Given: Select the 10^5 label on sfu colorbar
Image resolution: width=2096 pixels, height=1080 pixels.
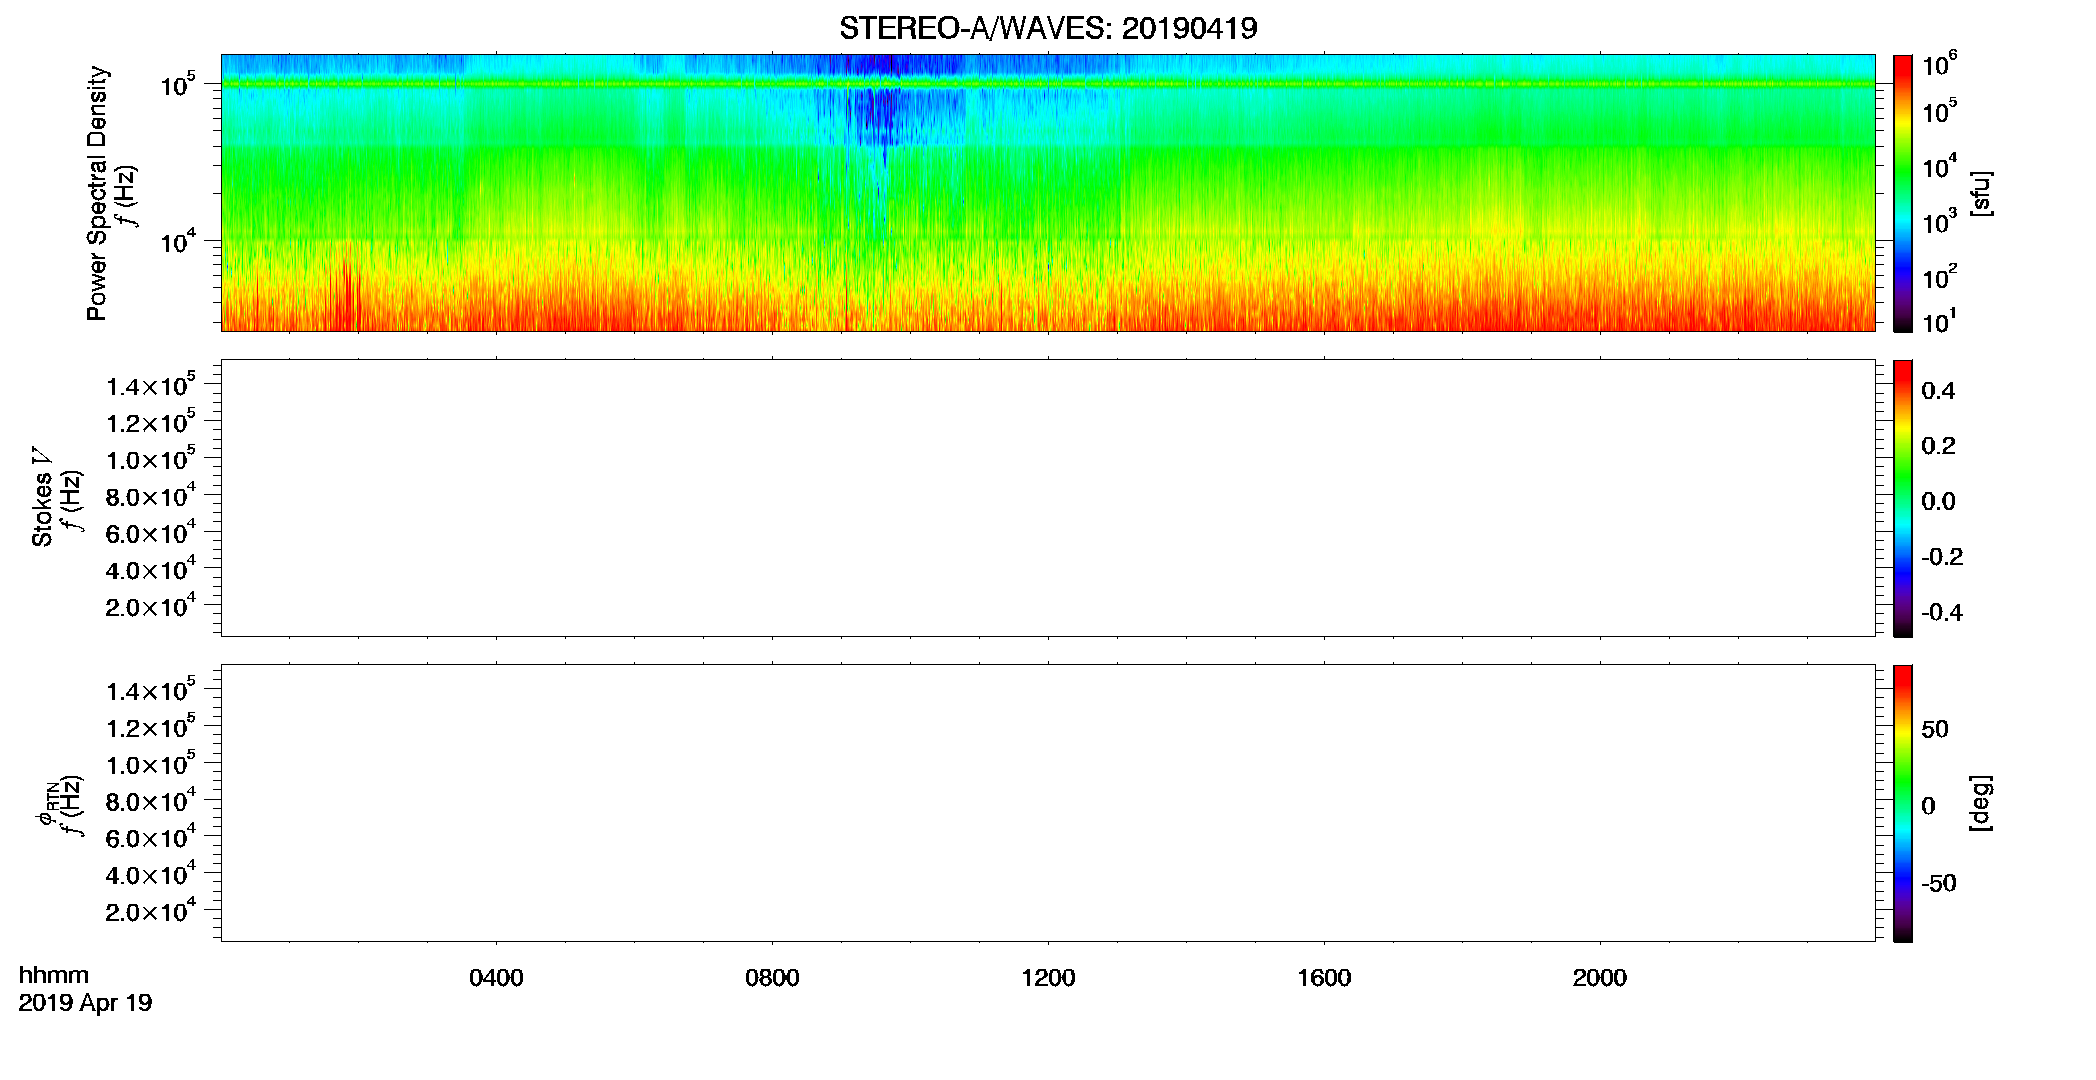Looking at the screenshot, I should point(1939,111).
